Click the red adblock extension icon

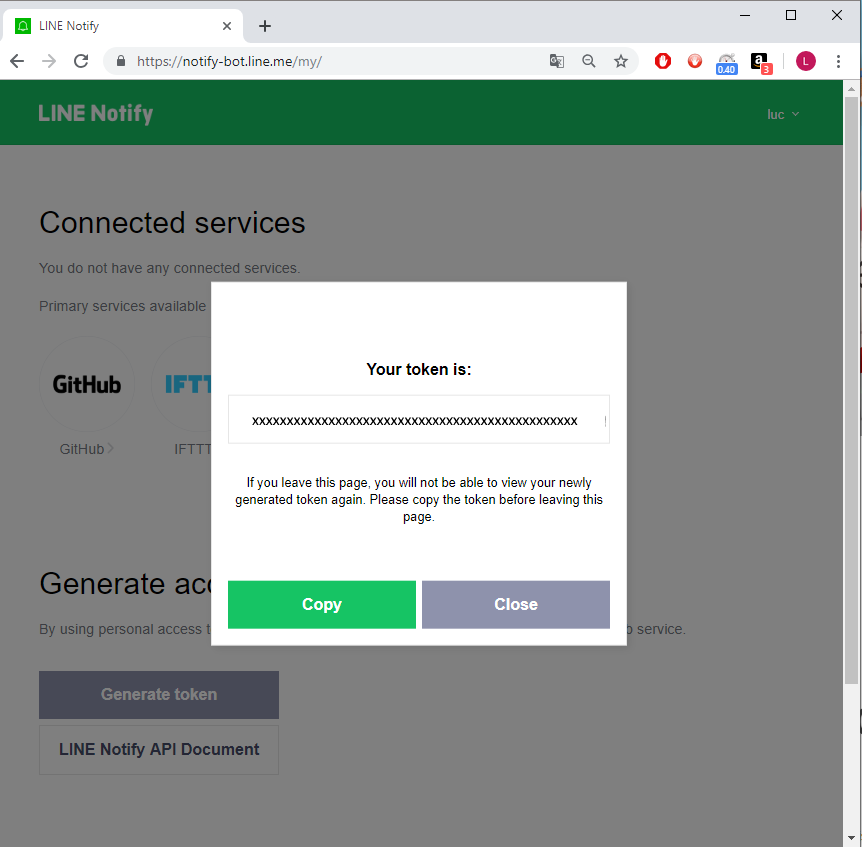pyautogui.click(x=663, y=61)
